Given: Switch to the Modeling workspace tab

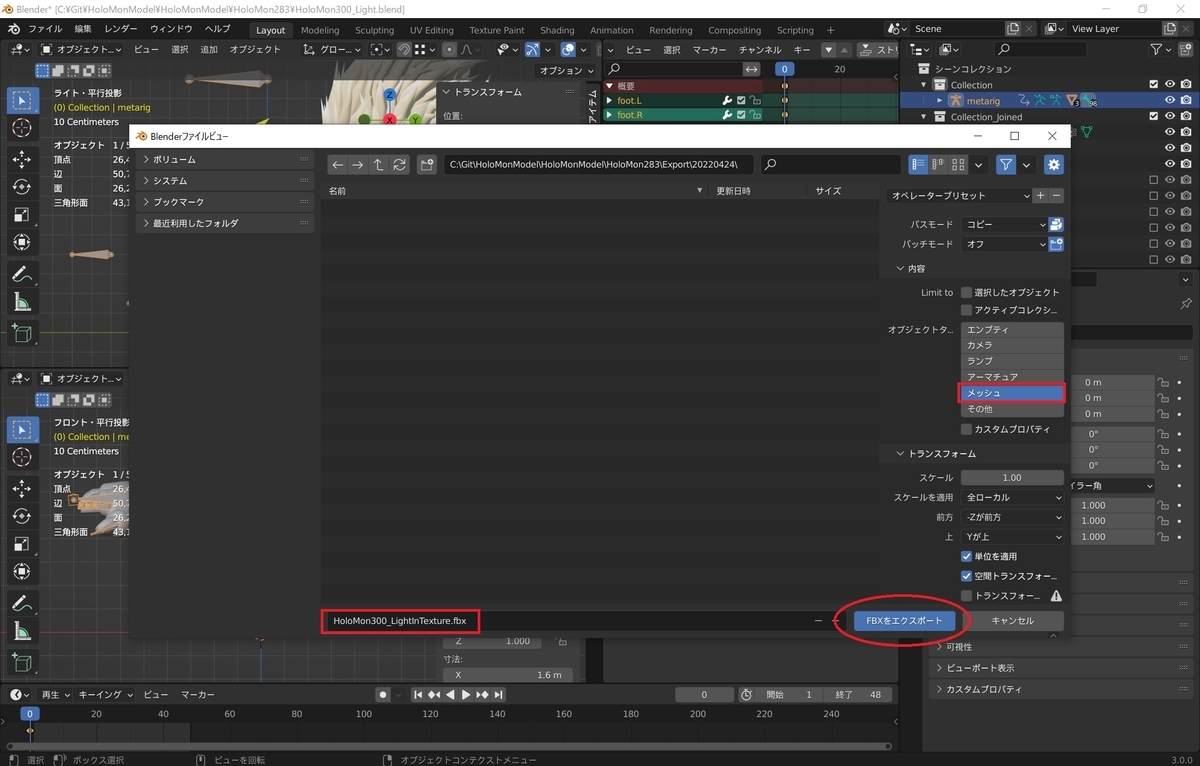Looking at the screenshot, I should coord(320,30).
